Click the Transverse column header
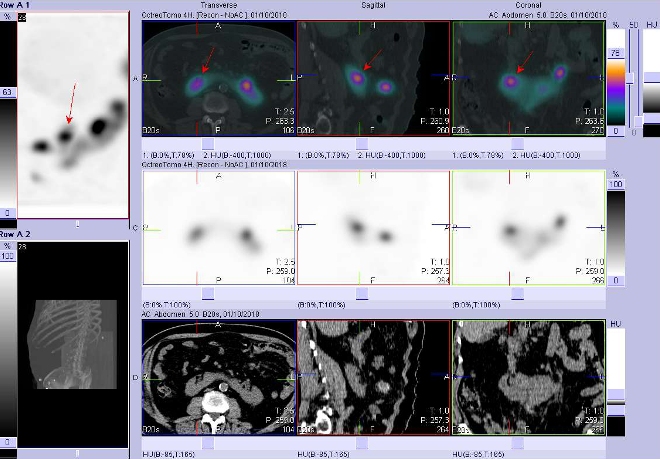660x459 pixels. coord(219,5)
